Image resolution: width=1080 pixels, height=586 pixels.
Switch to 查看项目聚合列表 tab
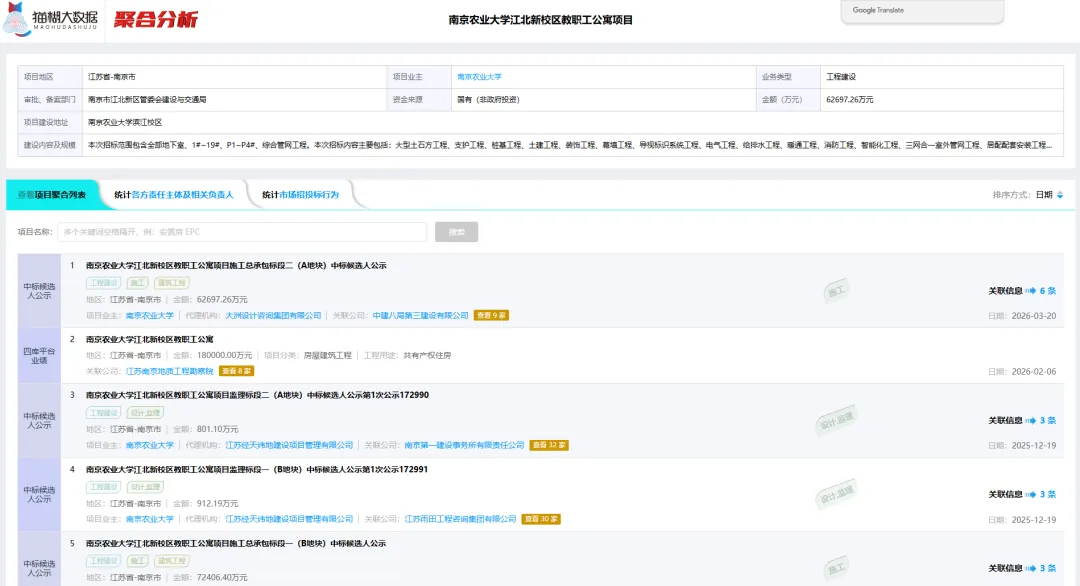click(x=52, y=195)
